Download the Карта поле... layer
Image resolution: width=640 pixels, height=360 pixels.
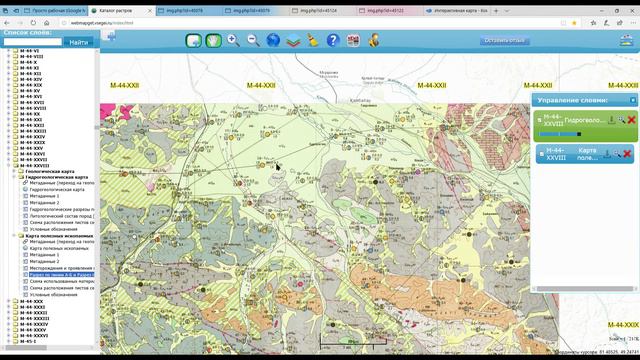coord(607,154)
